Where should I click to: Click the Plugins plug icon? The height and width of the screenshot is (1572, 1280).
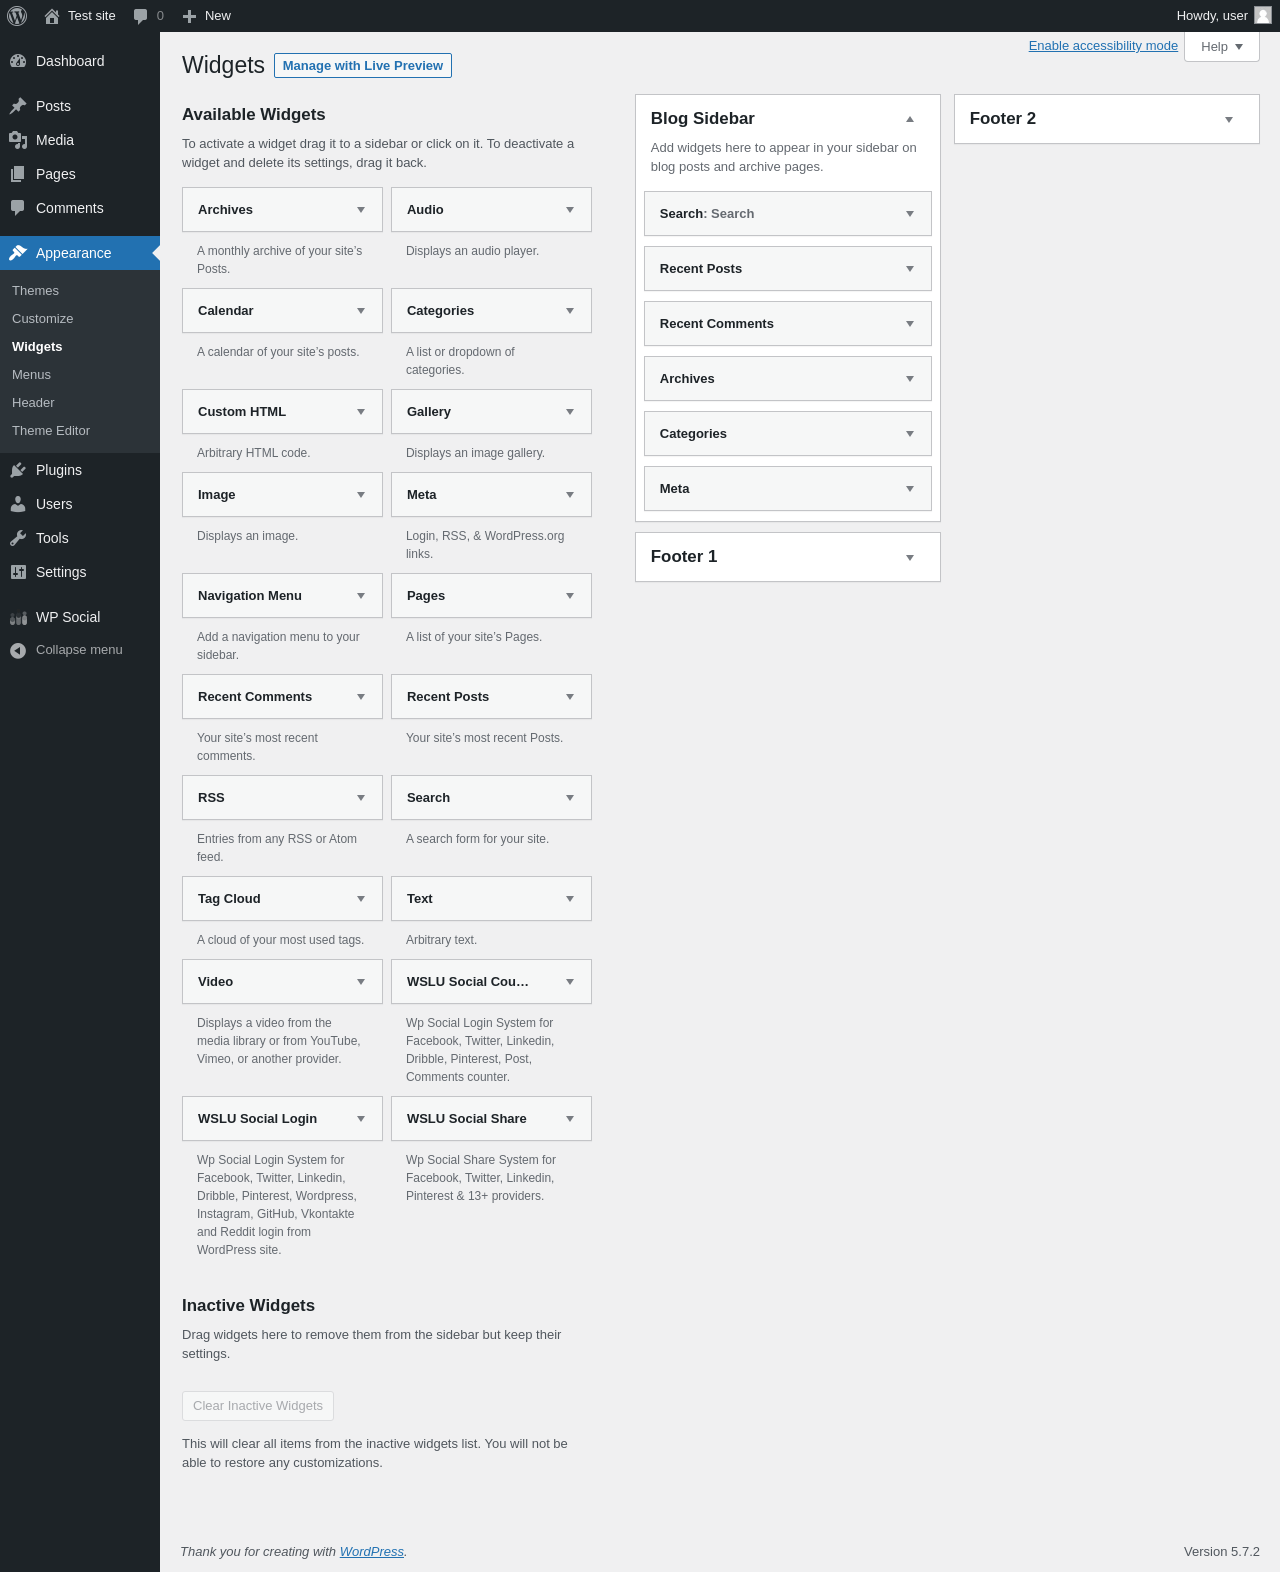click(18, 470)
